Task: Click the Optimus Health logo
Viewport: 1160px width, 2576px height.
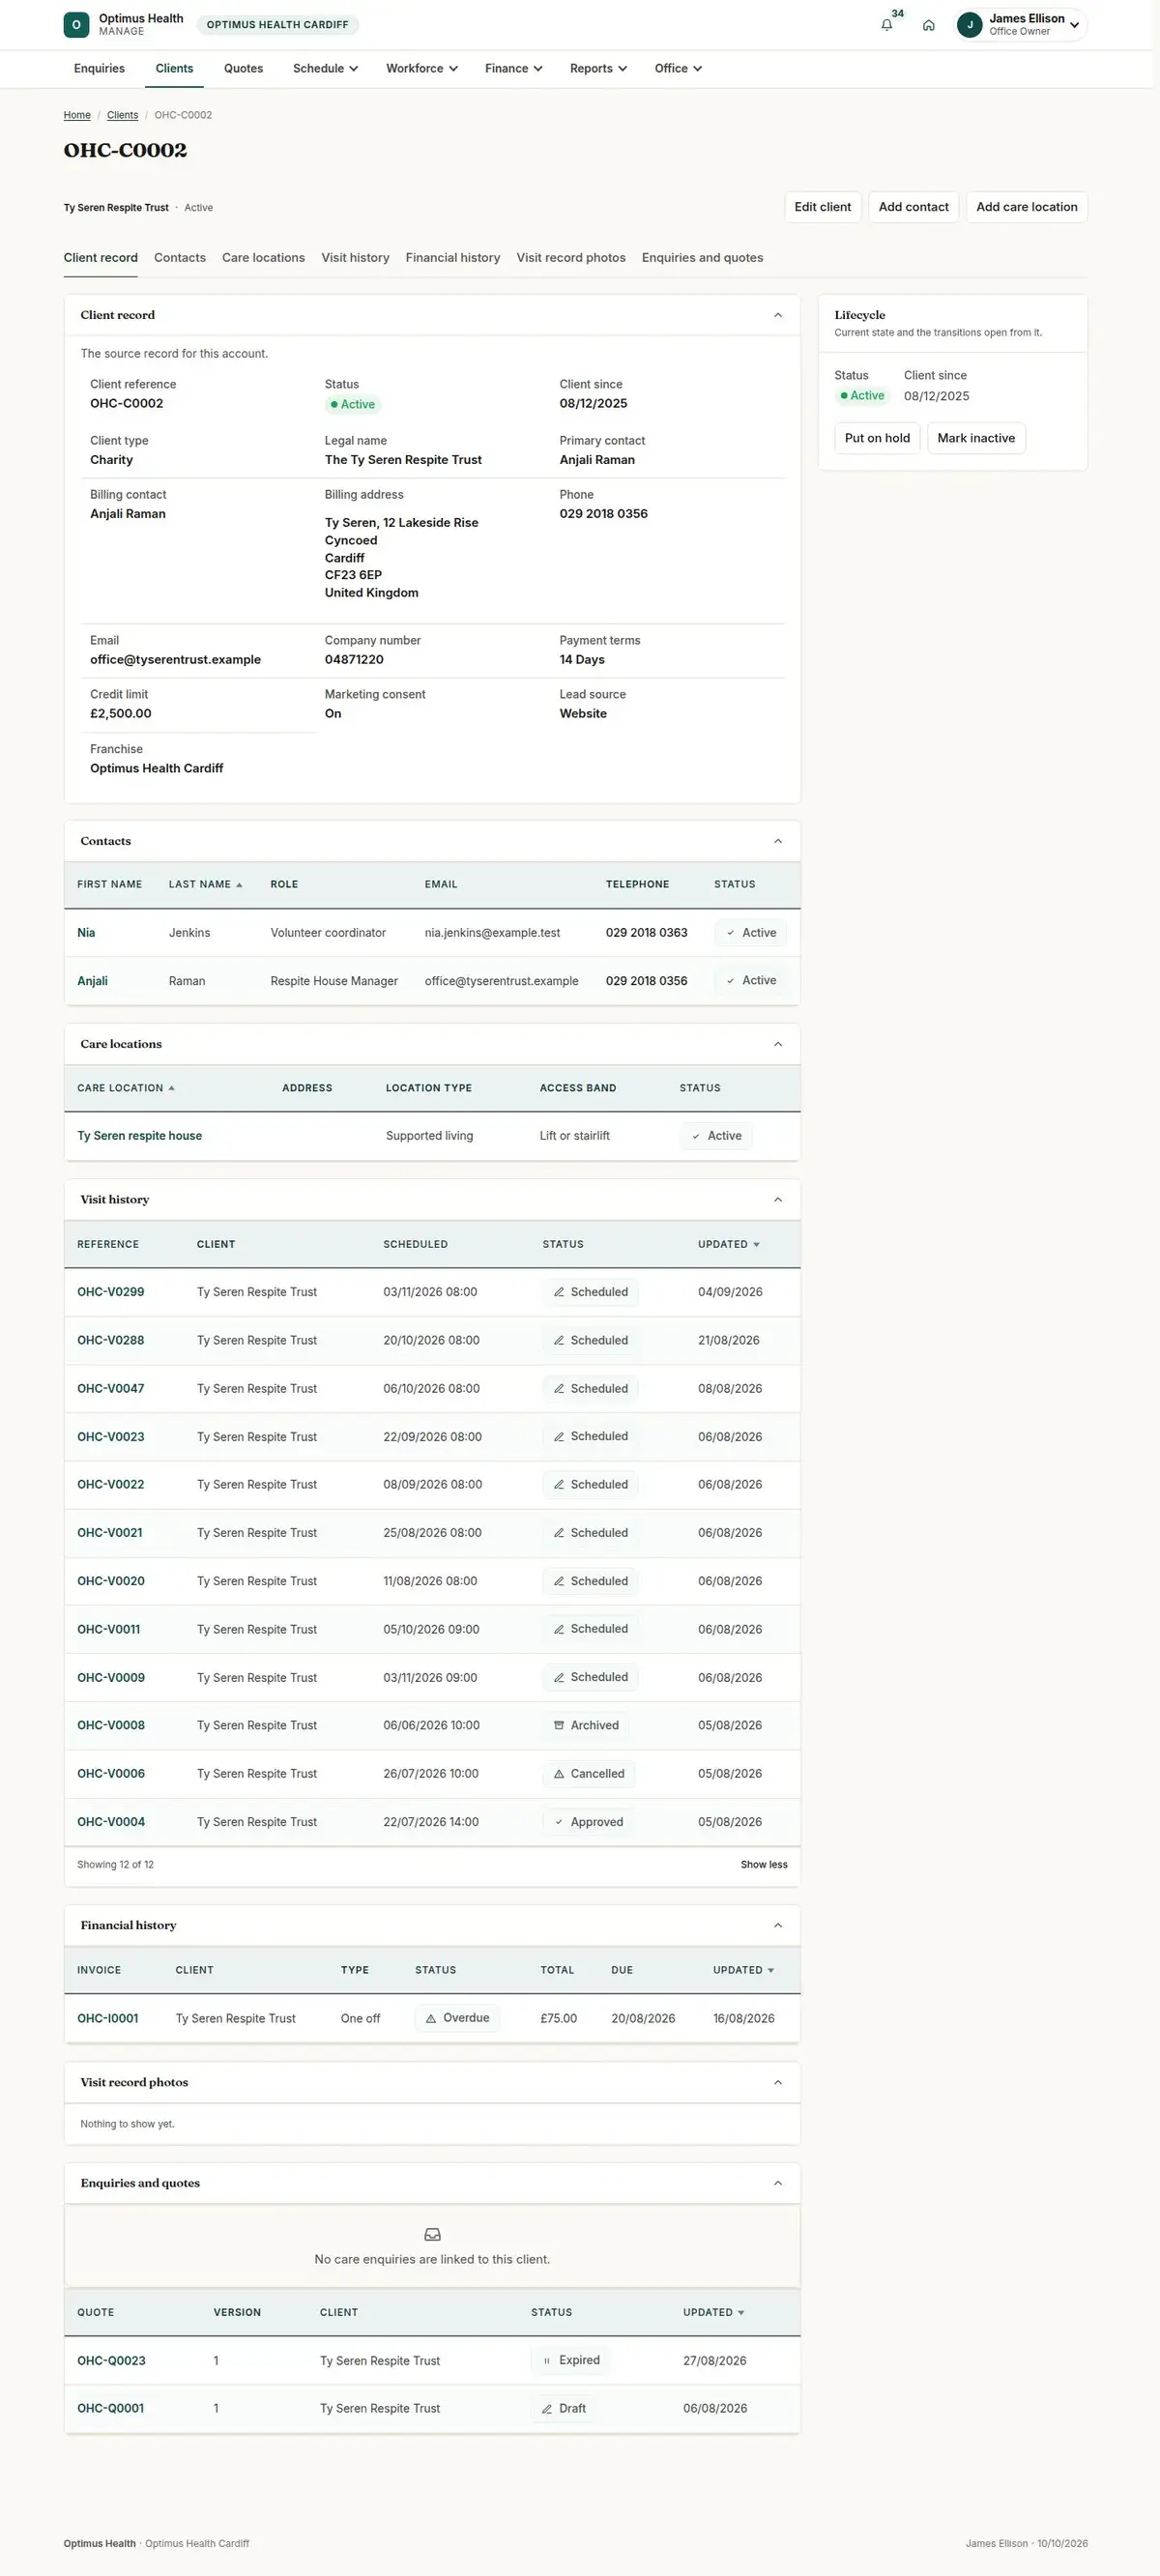Action: (x=76, y=25)
